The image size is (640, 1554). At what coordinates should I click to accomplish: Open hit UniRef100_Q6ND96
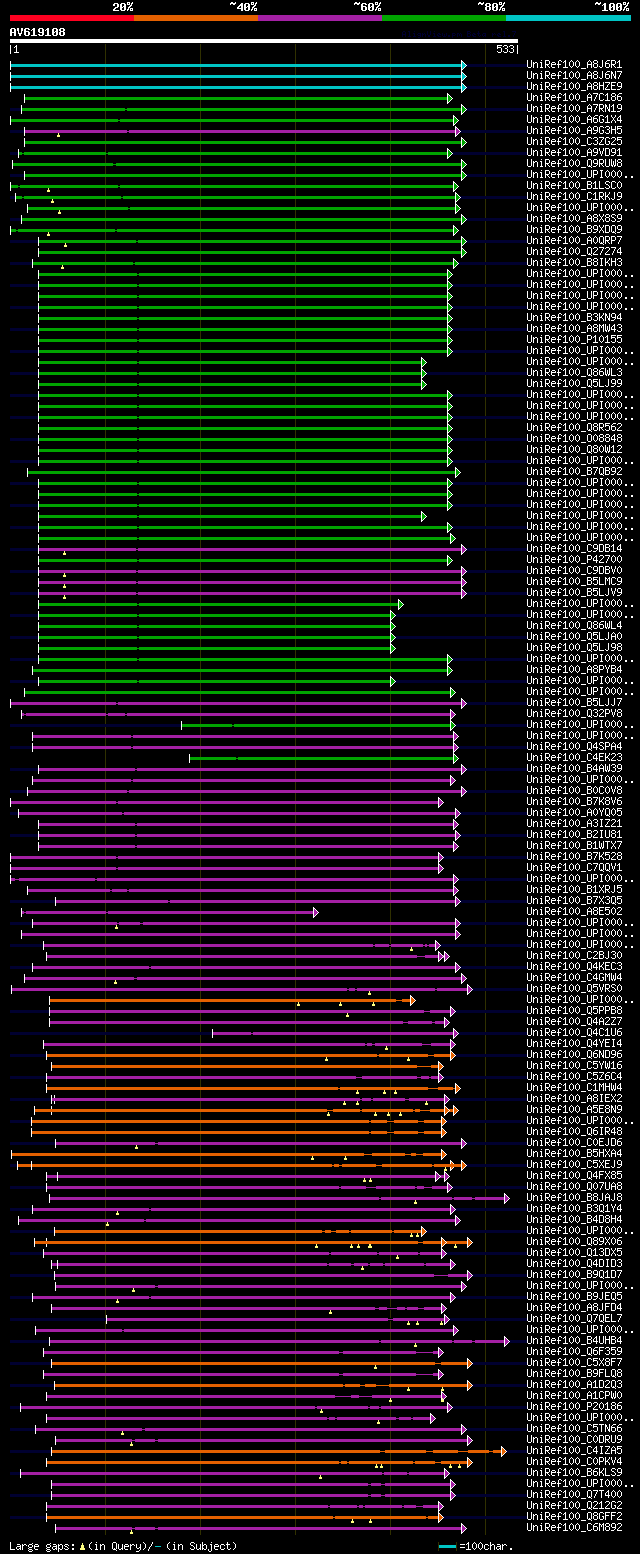pos(574,1055)
